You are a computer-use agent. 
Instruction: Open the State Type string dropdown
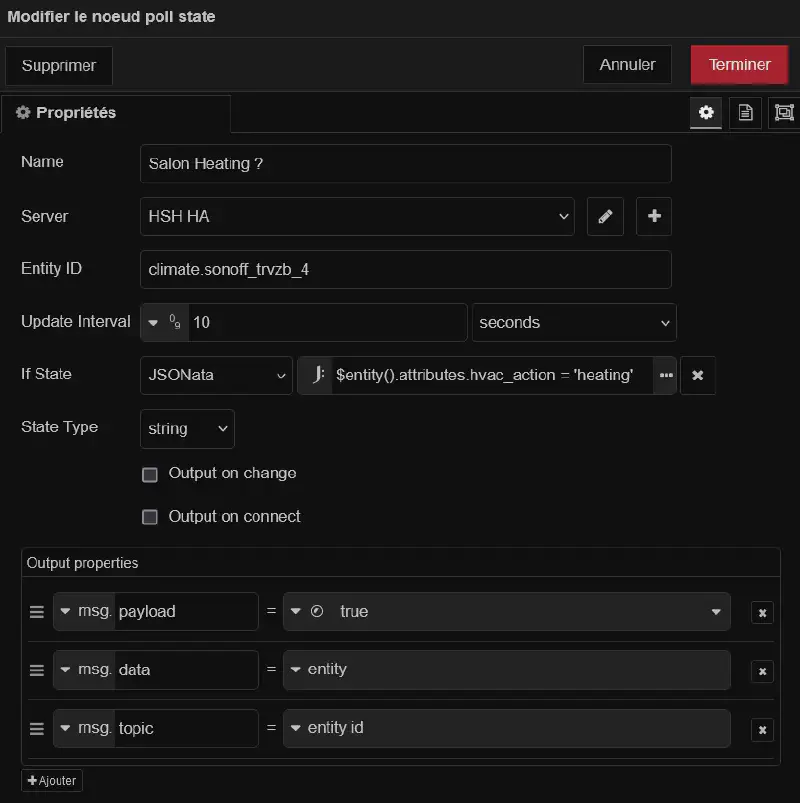click(x=187, y=428)
